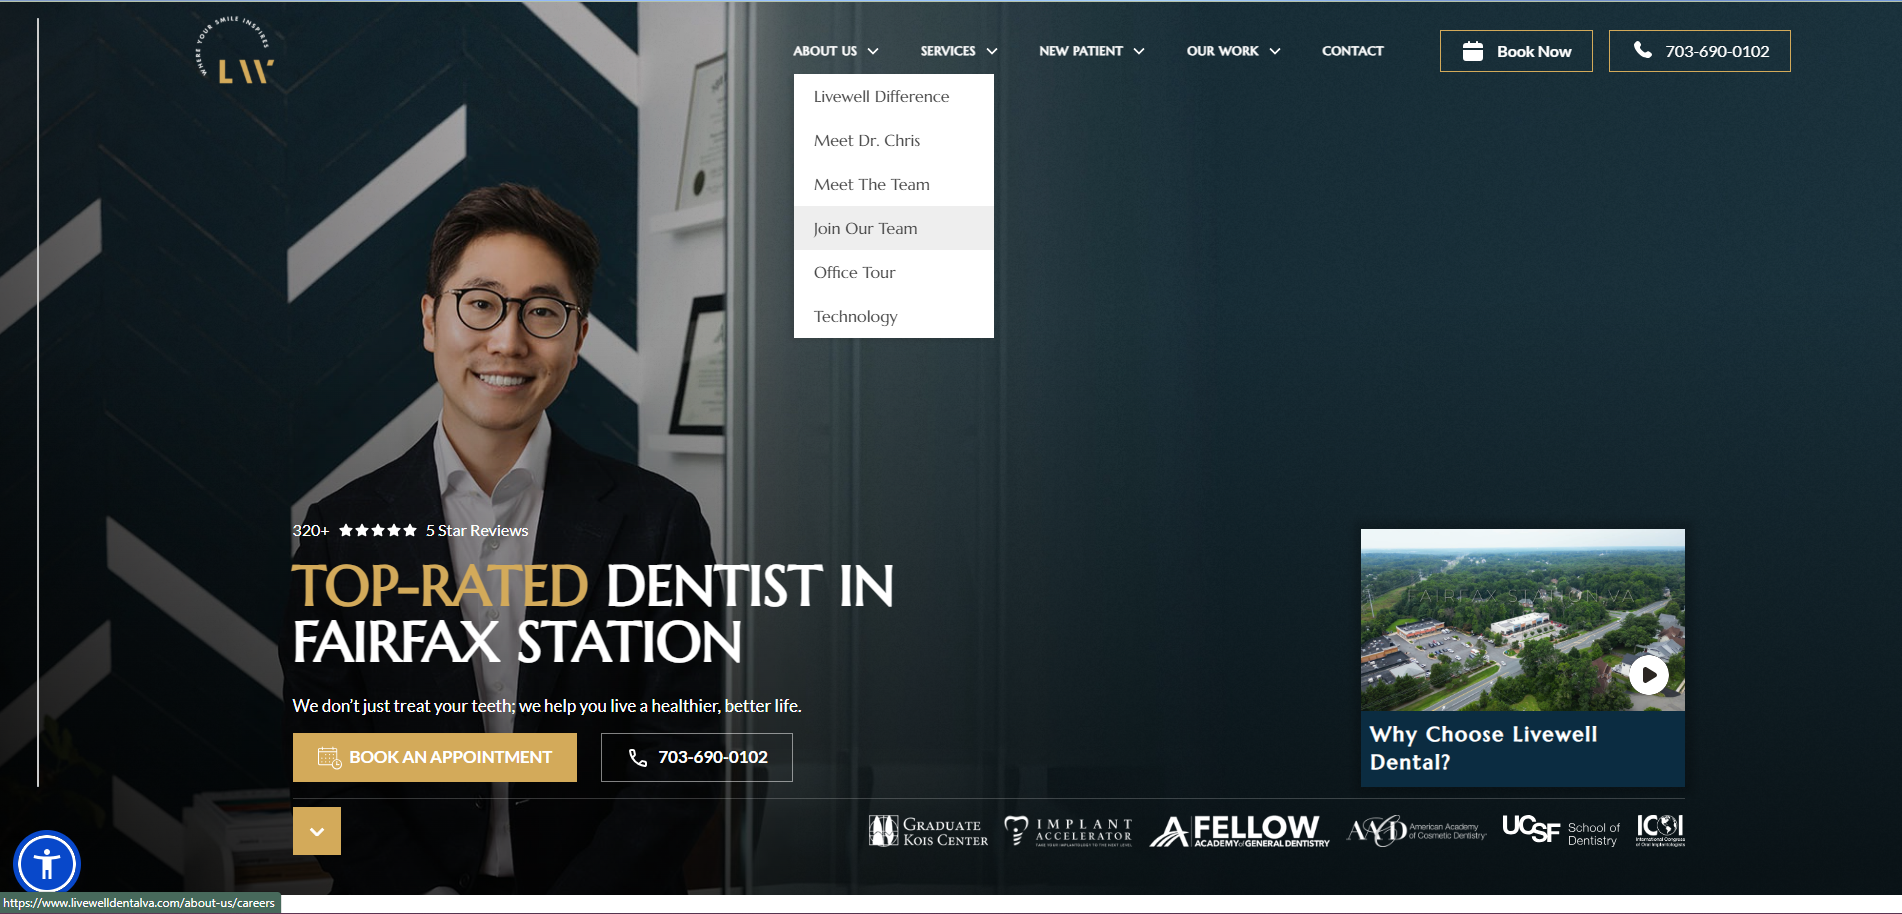The height and width of the screenshot is (914, 1902).
Task: Click the Livewell LW logo
Action: (x=236, y=50)
